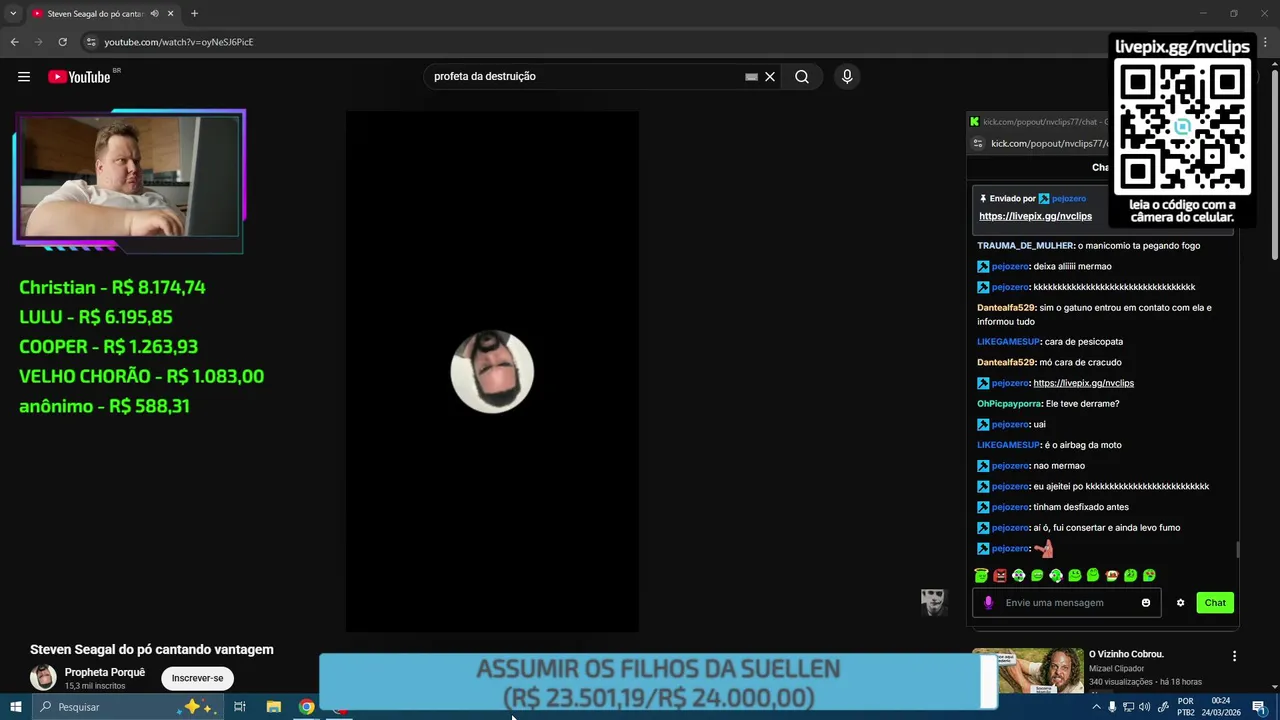This screenshot has width=1280, height=720.
Task: Select the Steven Seagal do pó tab
Action: (x=95, y=14)
